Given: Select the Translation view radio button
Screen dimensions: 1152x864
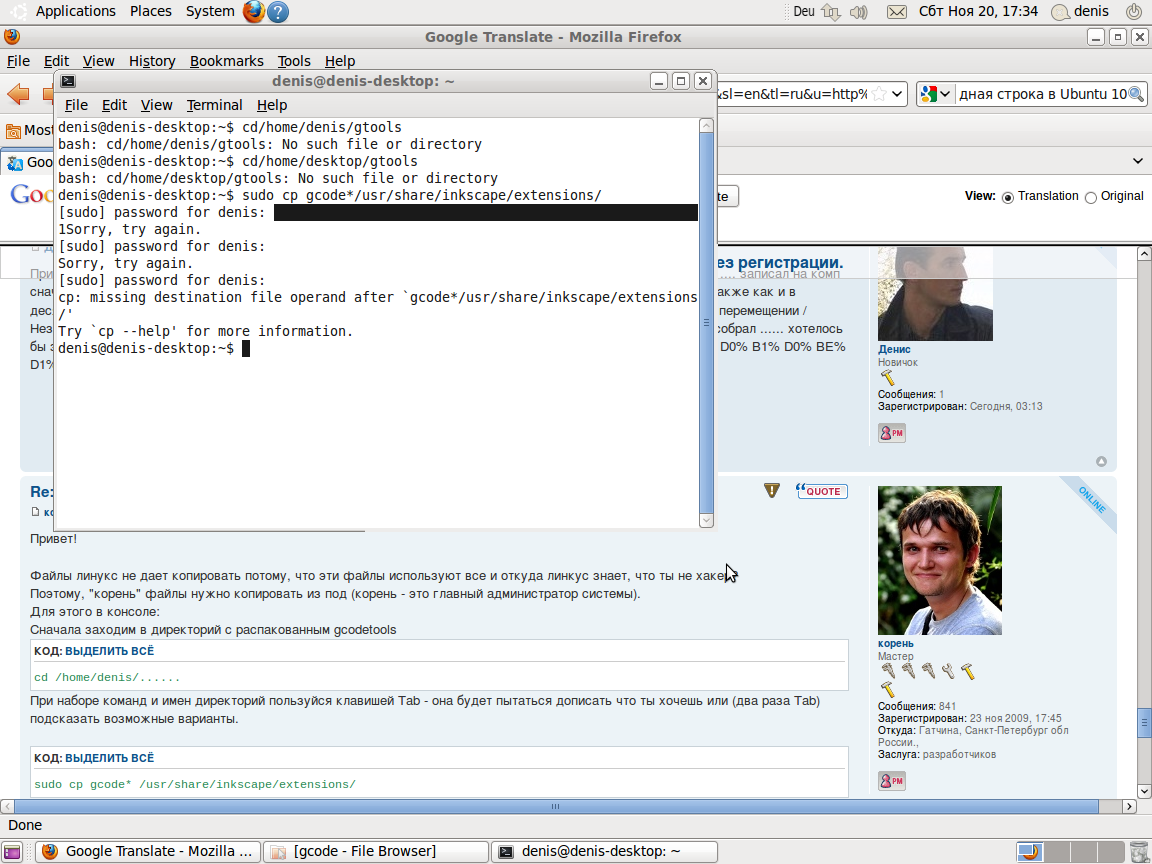Looking at the screenshot, I should (1007, 197).
